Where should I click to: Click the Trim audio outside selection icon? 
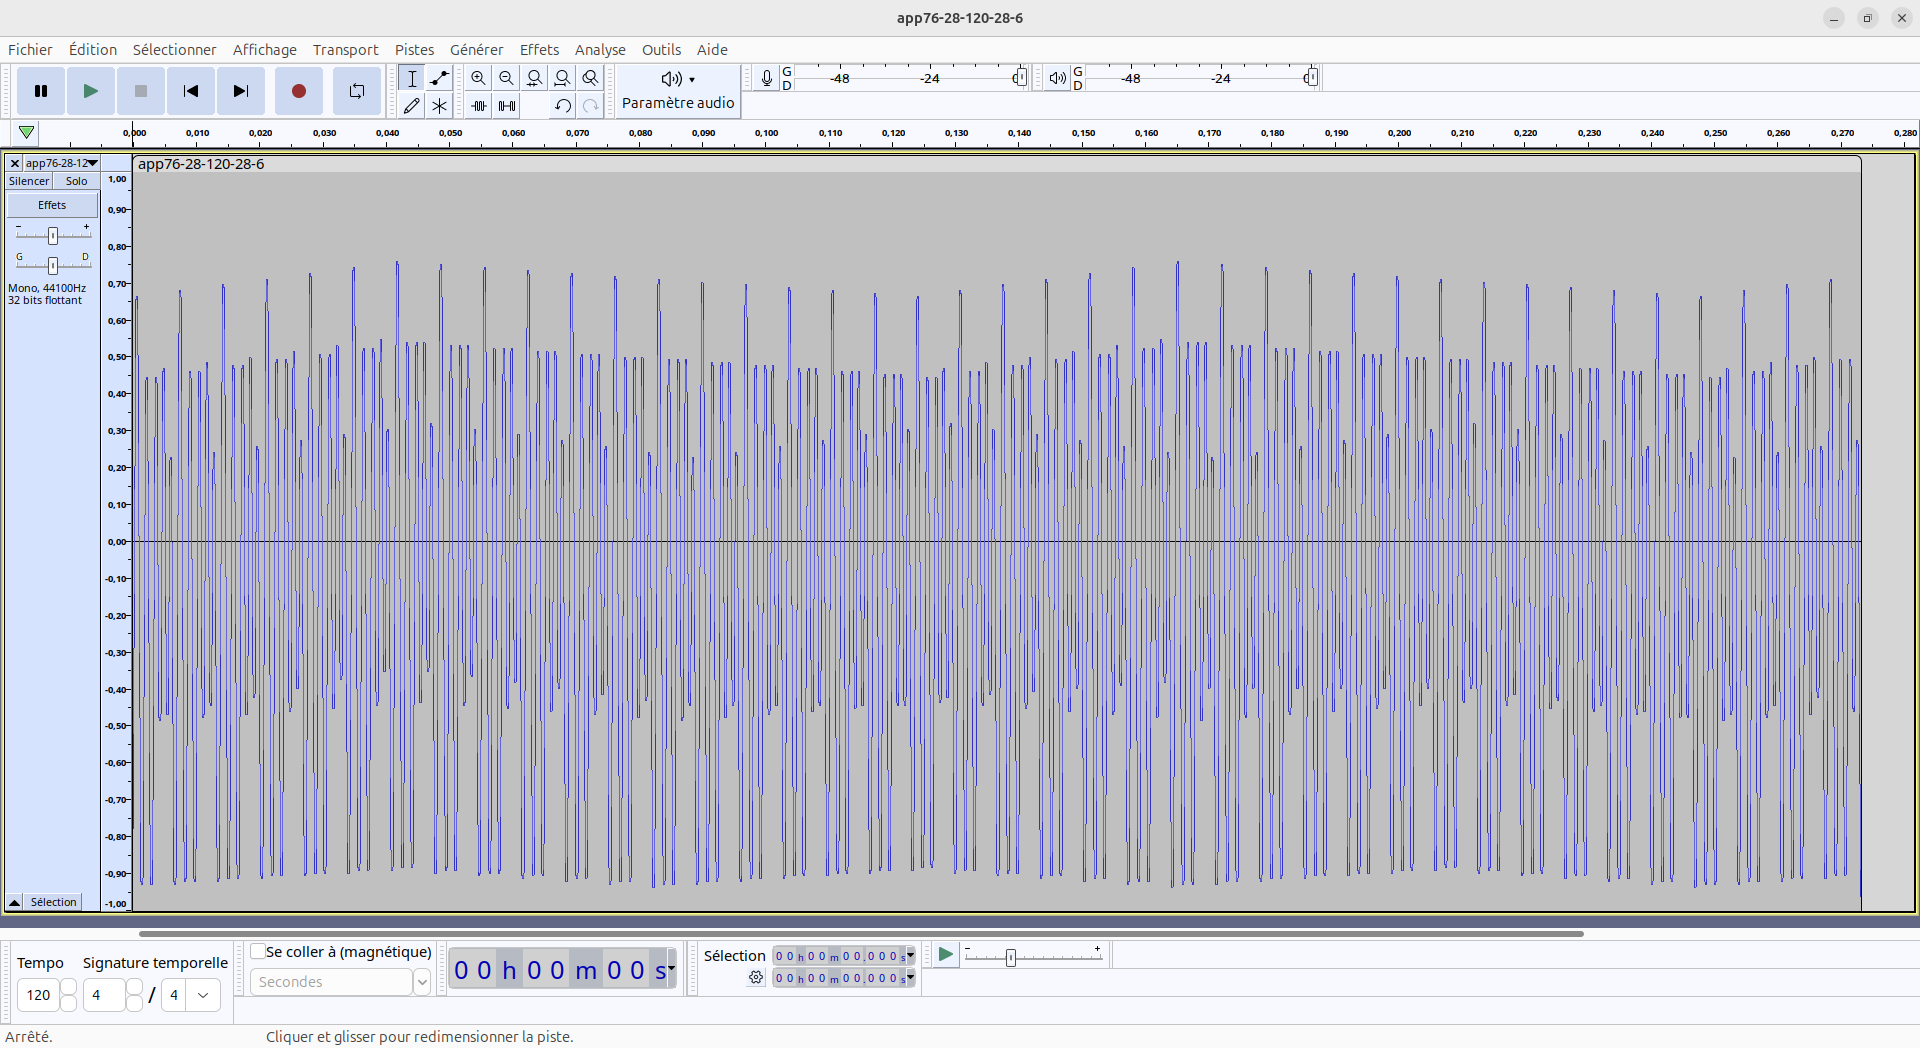[478, 105]
